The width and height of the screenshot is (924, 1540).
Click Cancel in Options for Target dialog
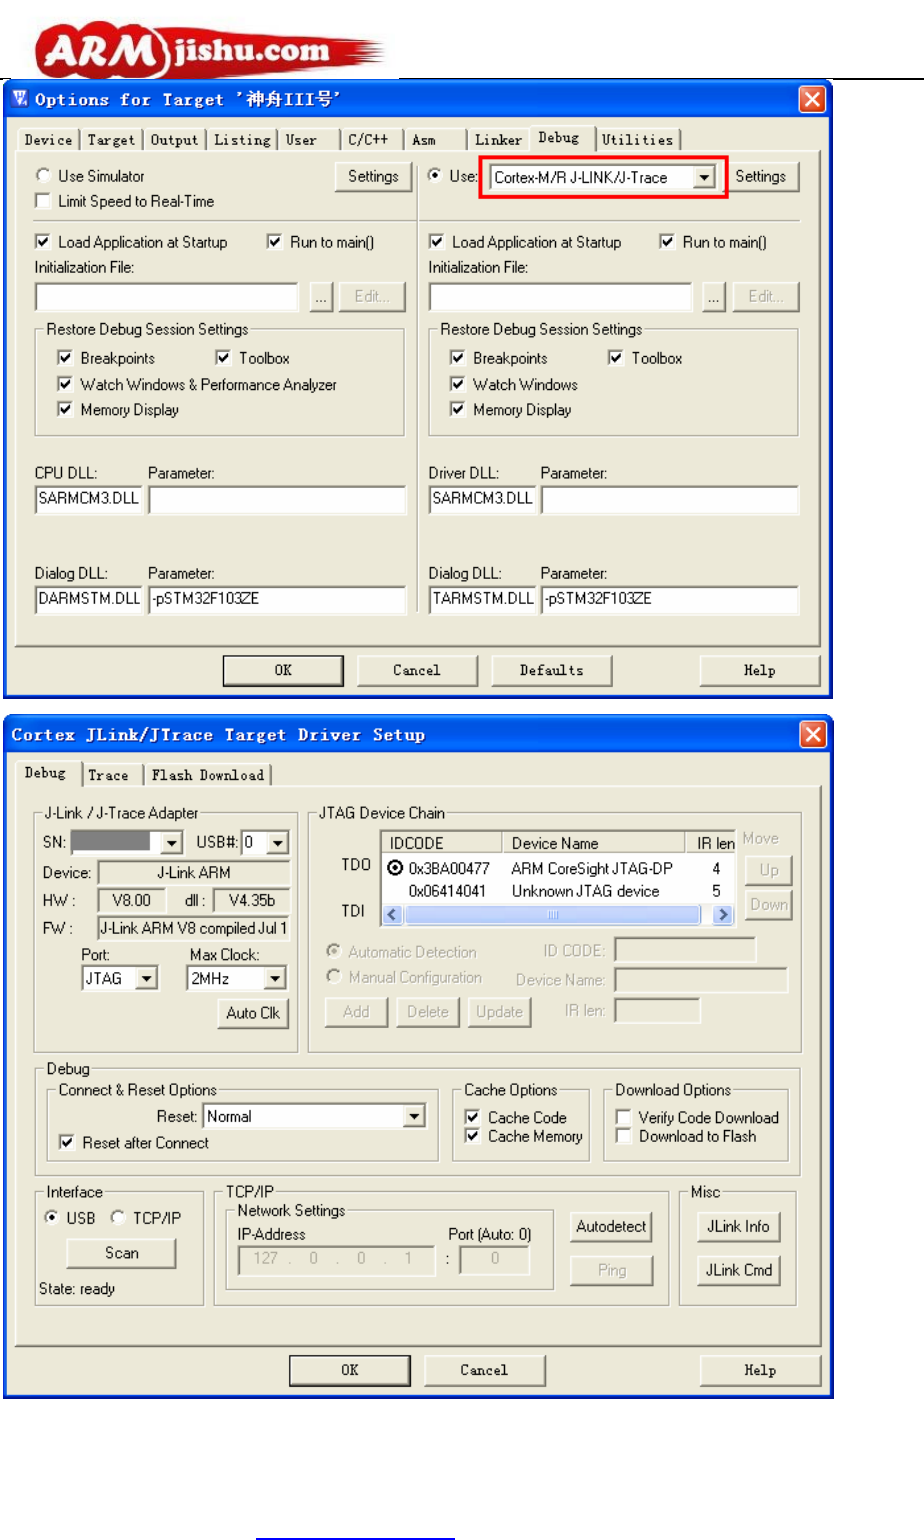point(417,671)
